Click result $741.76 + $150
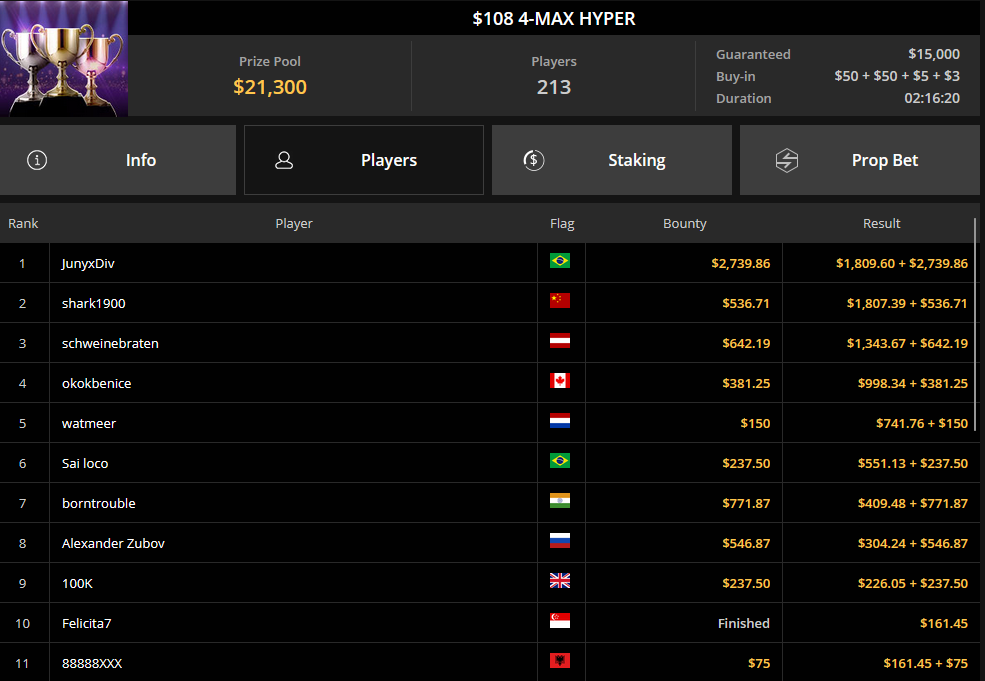The image size is (985, 681). coord(922,423)
